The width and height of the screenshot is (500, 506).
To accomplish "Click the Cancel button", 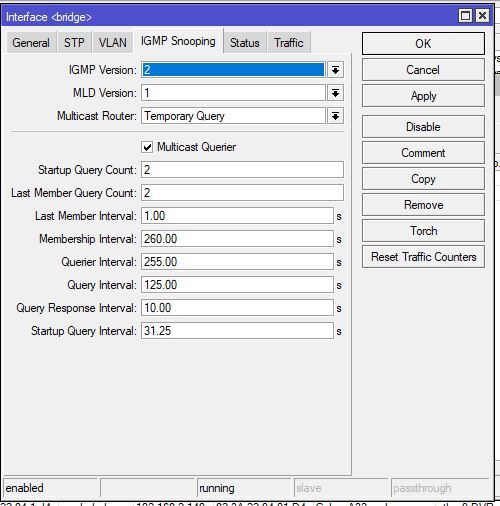I will click(x=423, y=70).
